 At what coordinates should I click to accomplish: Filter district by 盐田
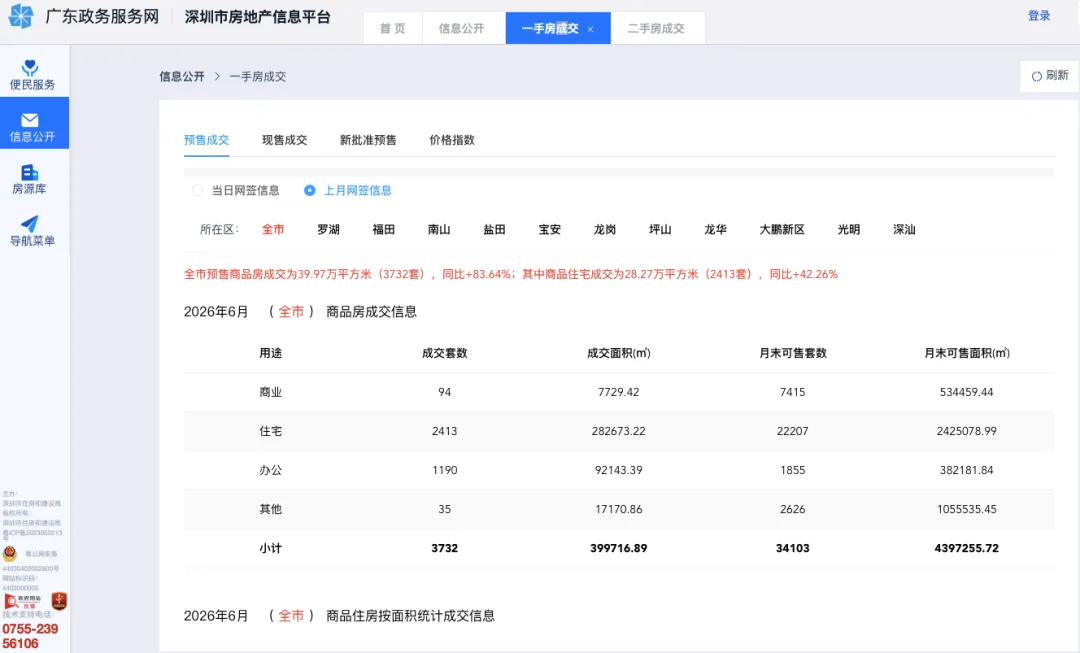coord(495,229)
